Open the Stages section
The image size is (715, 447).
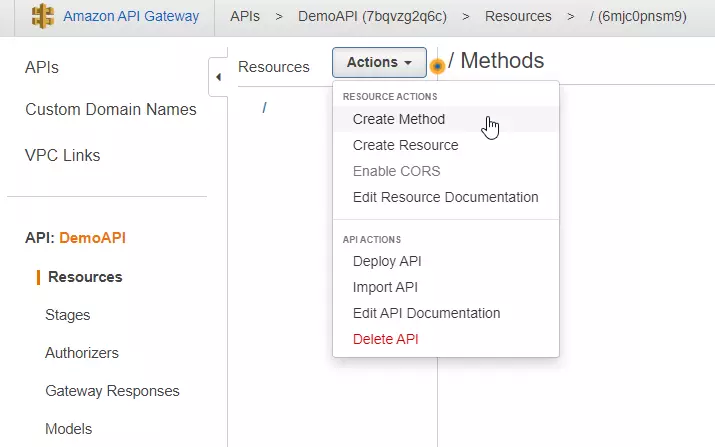click(67, 315)
